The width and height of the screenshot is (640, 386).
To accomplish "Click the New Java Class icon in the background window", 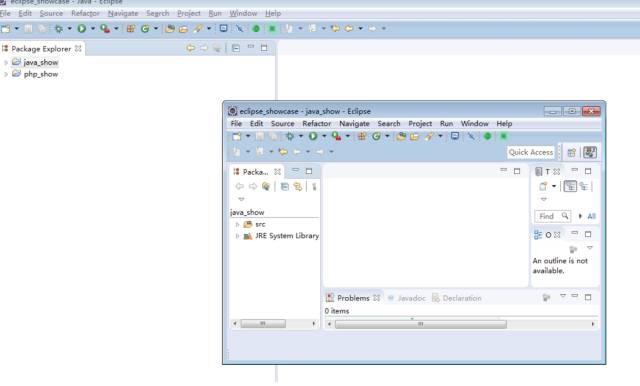I will click(x=145, y=29).
